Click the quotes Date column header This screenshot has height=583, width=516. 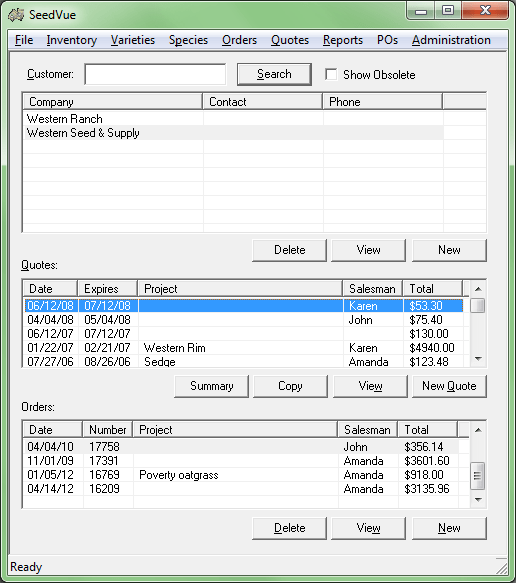[50, 289]
